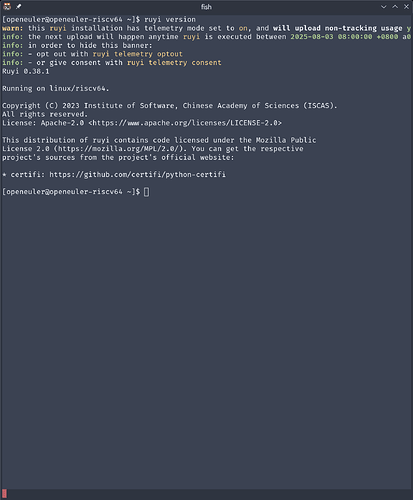The height and width of the screenshot is (500, 413).
Task: Click the fish title bar text
Action: tap(206, 7)
